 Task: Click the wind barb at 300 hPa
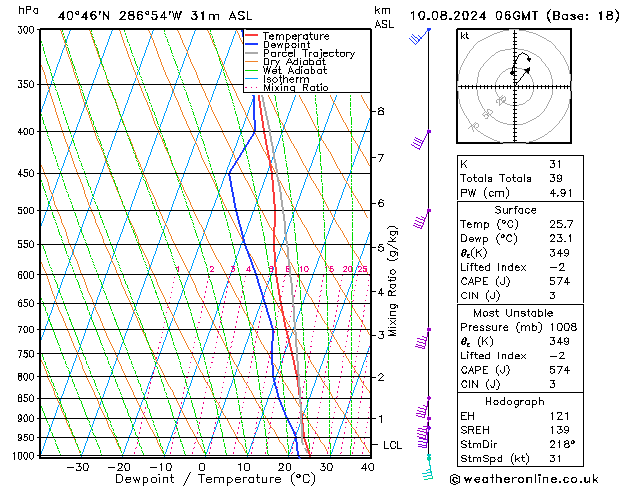pos(420,36)
